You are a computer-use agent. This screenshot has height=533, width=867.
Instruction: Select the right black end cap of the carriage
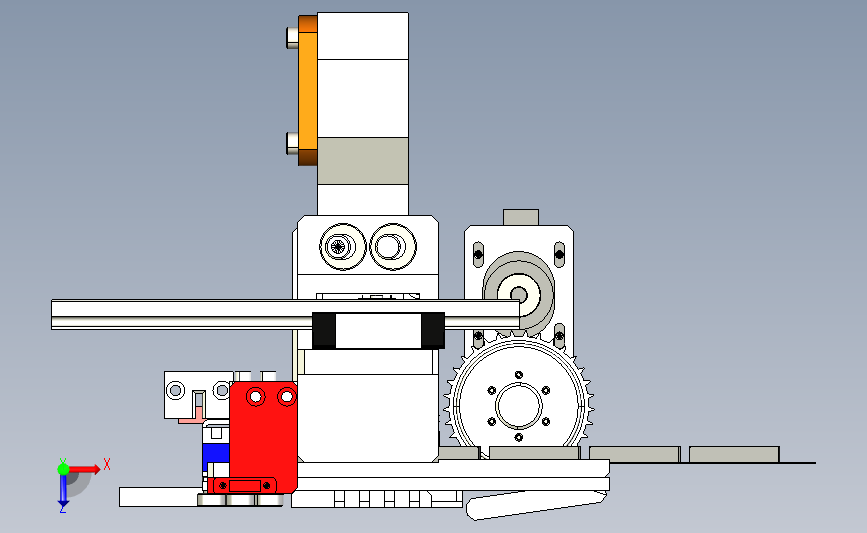(432, 331)
